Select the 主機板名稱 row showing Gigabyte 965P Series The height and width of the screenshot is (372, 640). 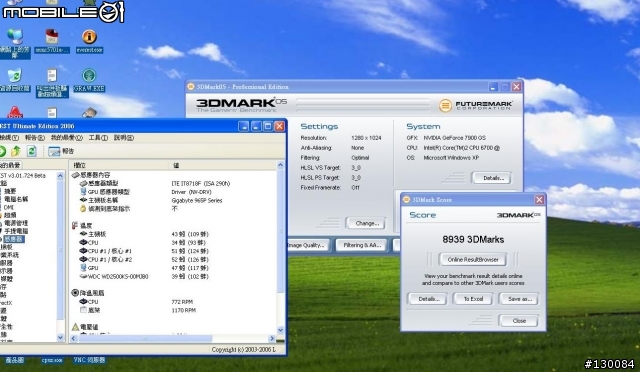(174, 200)
